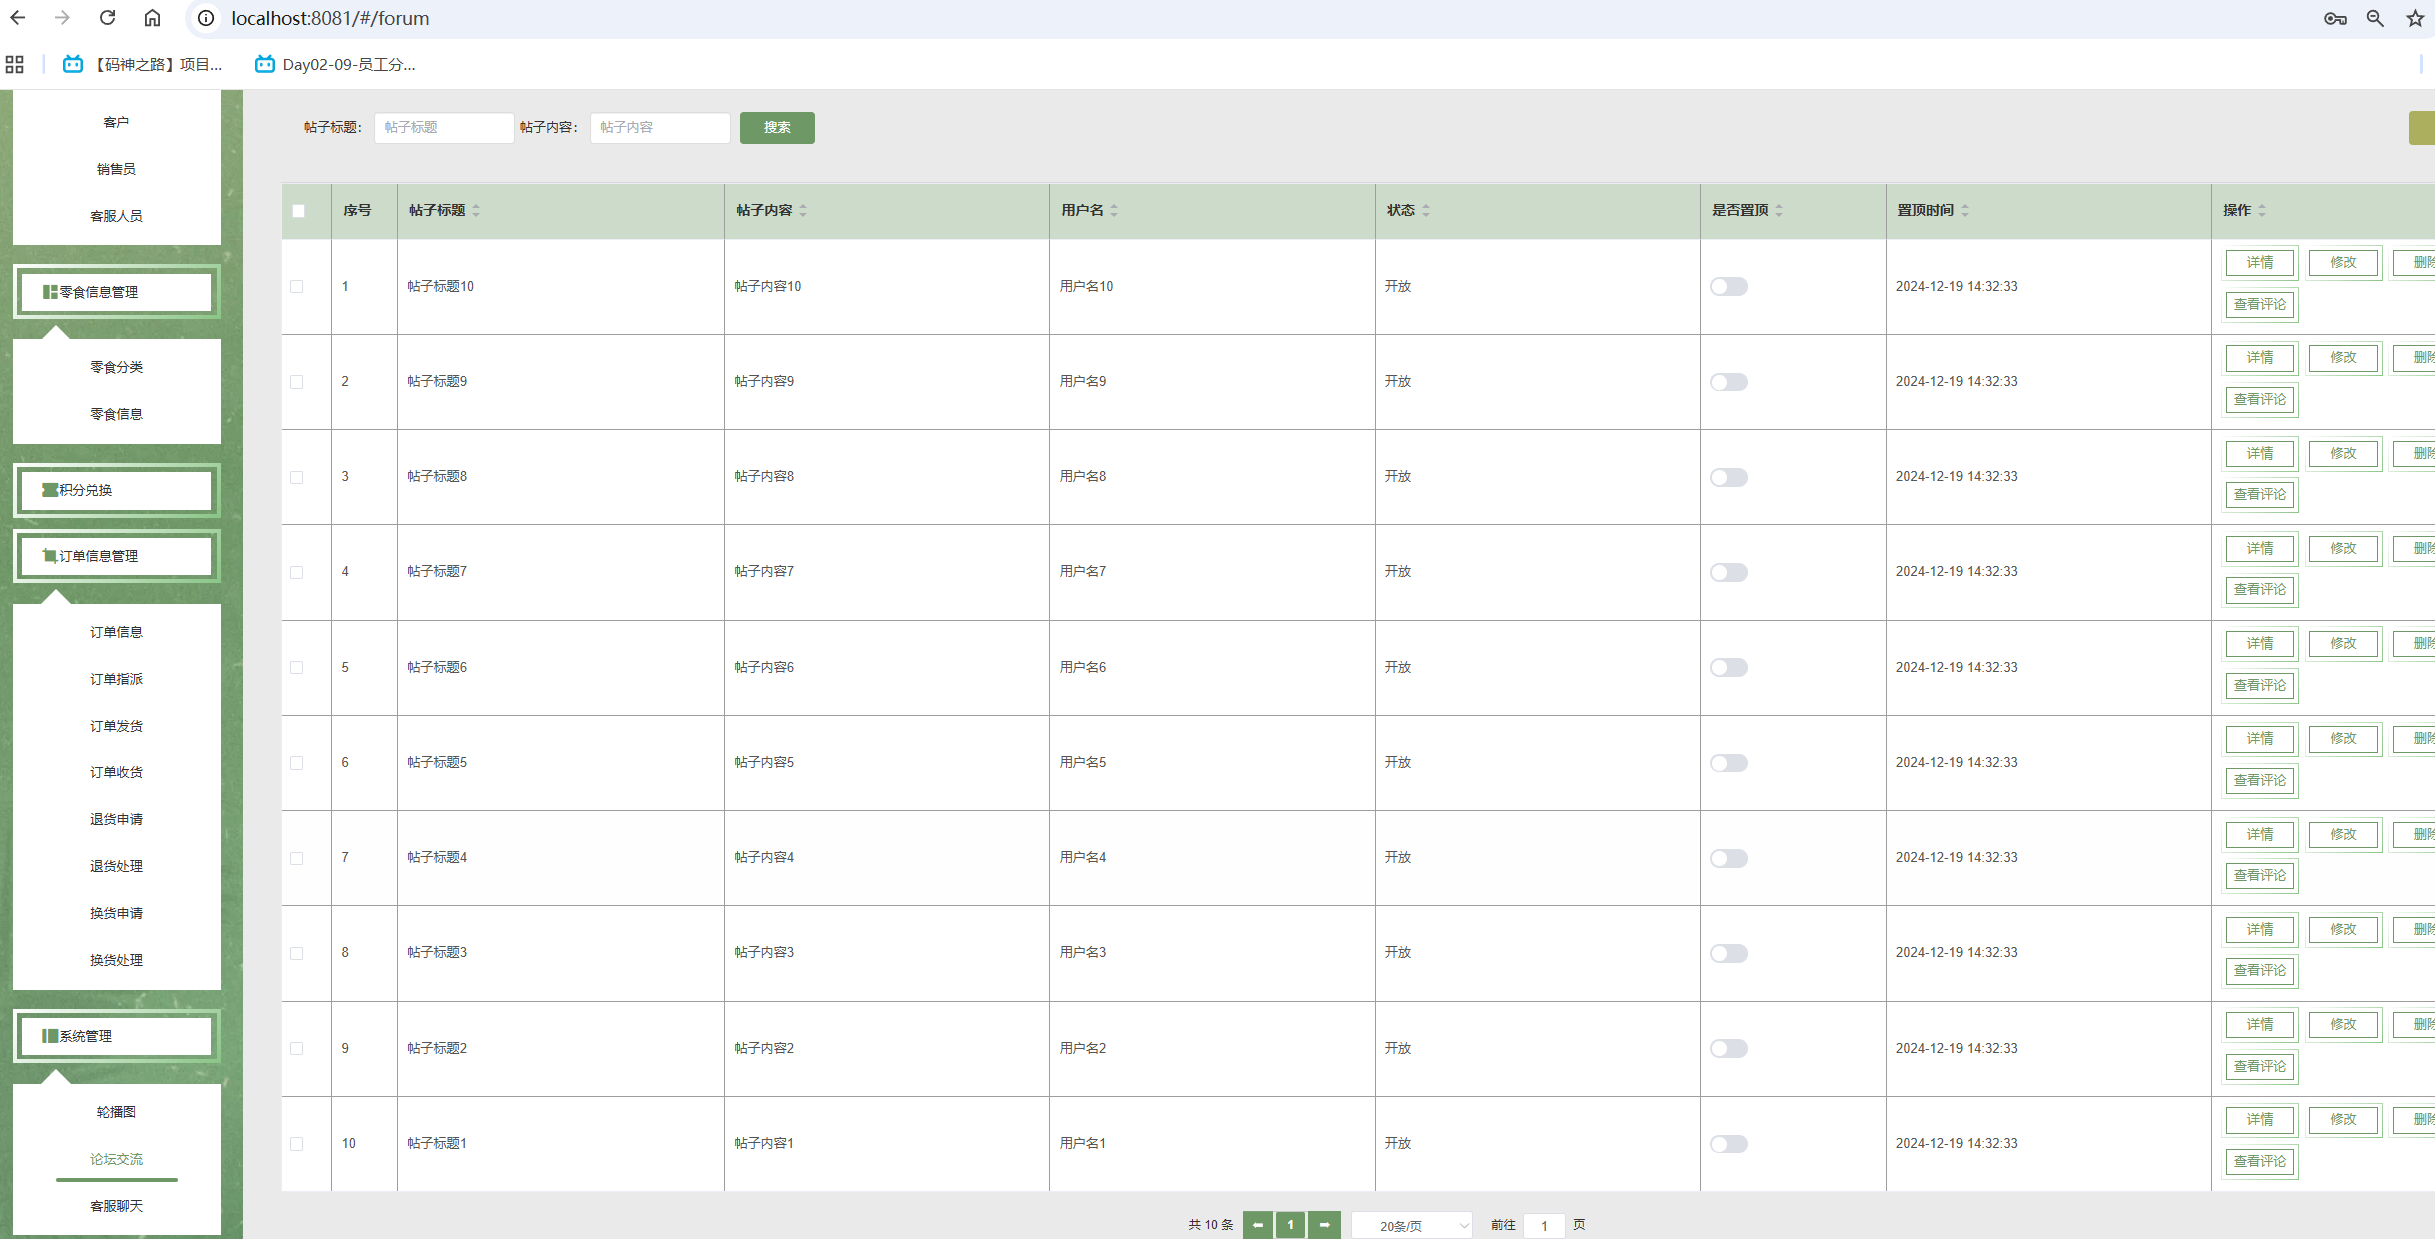Click the green 搜索 button
Viewport: 2435px width, 1239px height.
coord(777,128)
